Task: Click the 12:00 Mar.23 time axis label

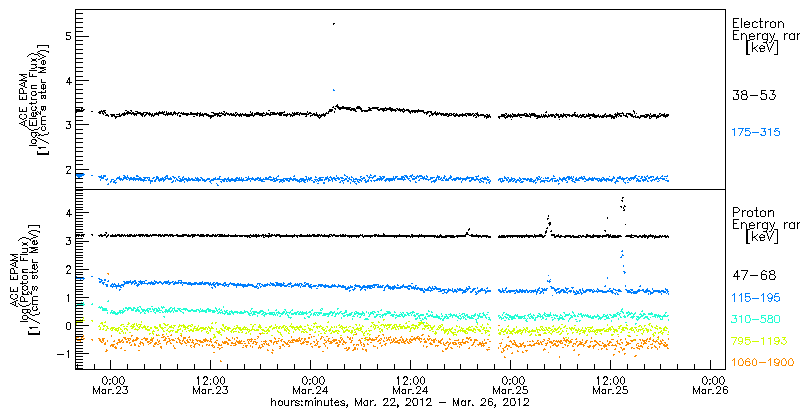Action: (209, 385)
